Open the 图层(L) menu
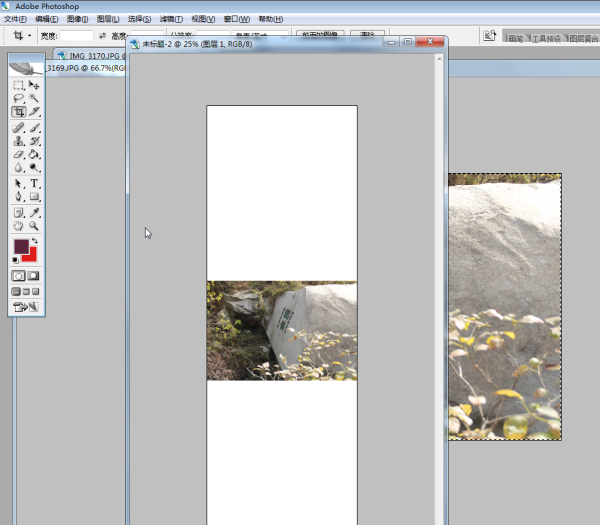This screenshot has height=525, width=600. [x=108, y=19]
